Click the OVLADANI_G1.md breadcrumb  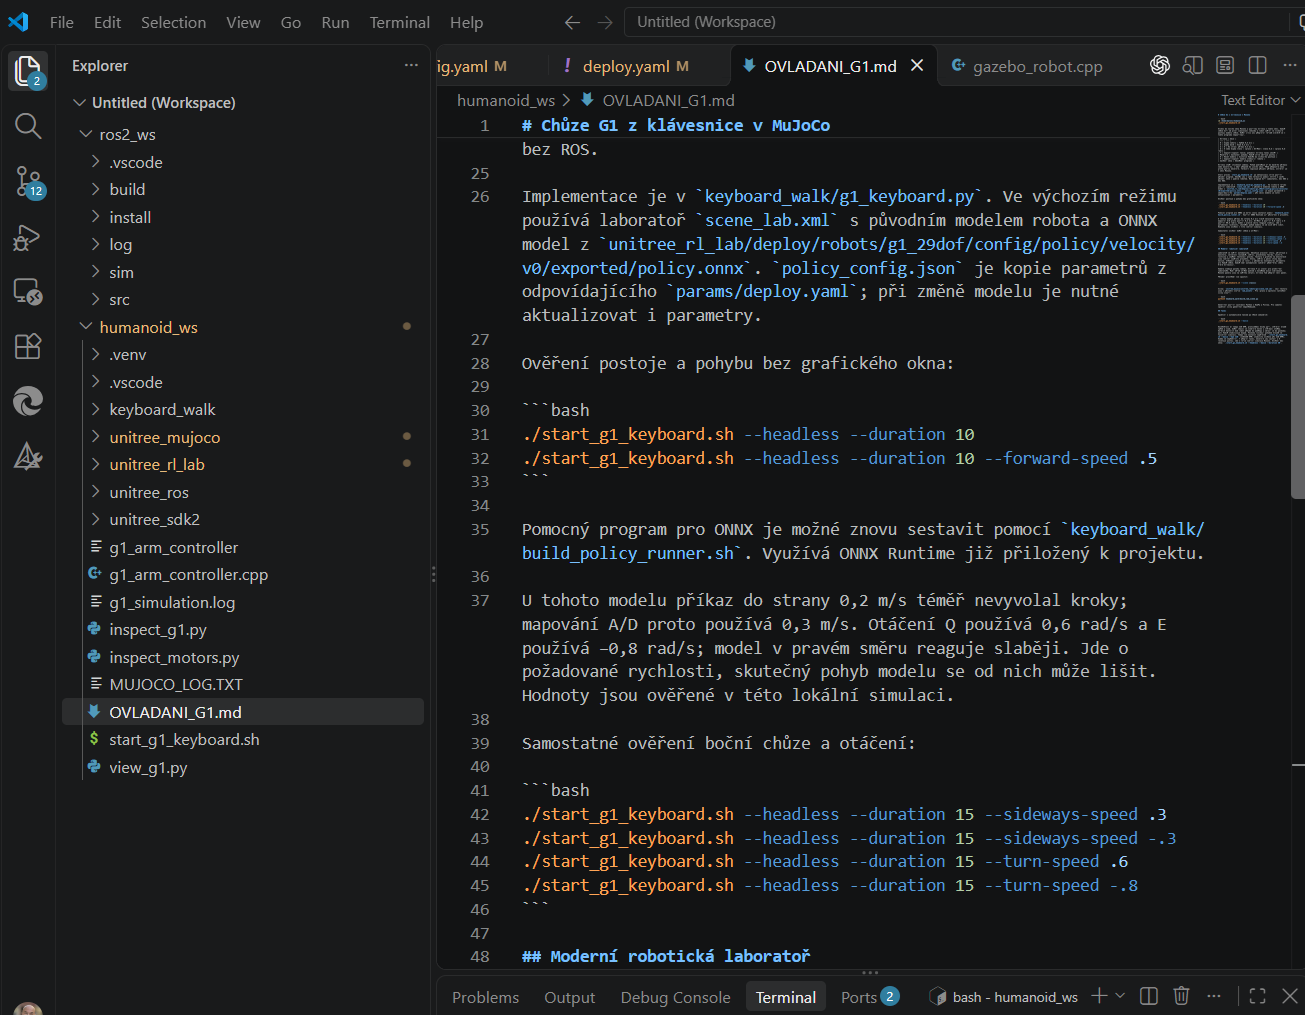(x=658, y=100)
